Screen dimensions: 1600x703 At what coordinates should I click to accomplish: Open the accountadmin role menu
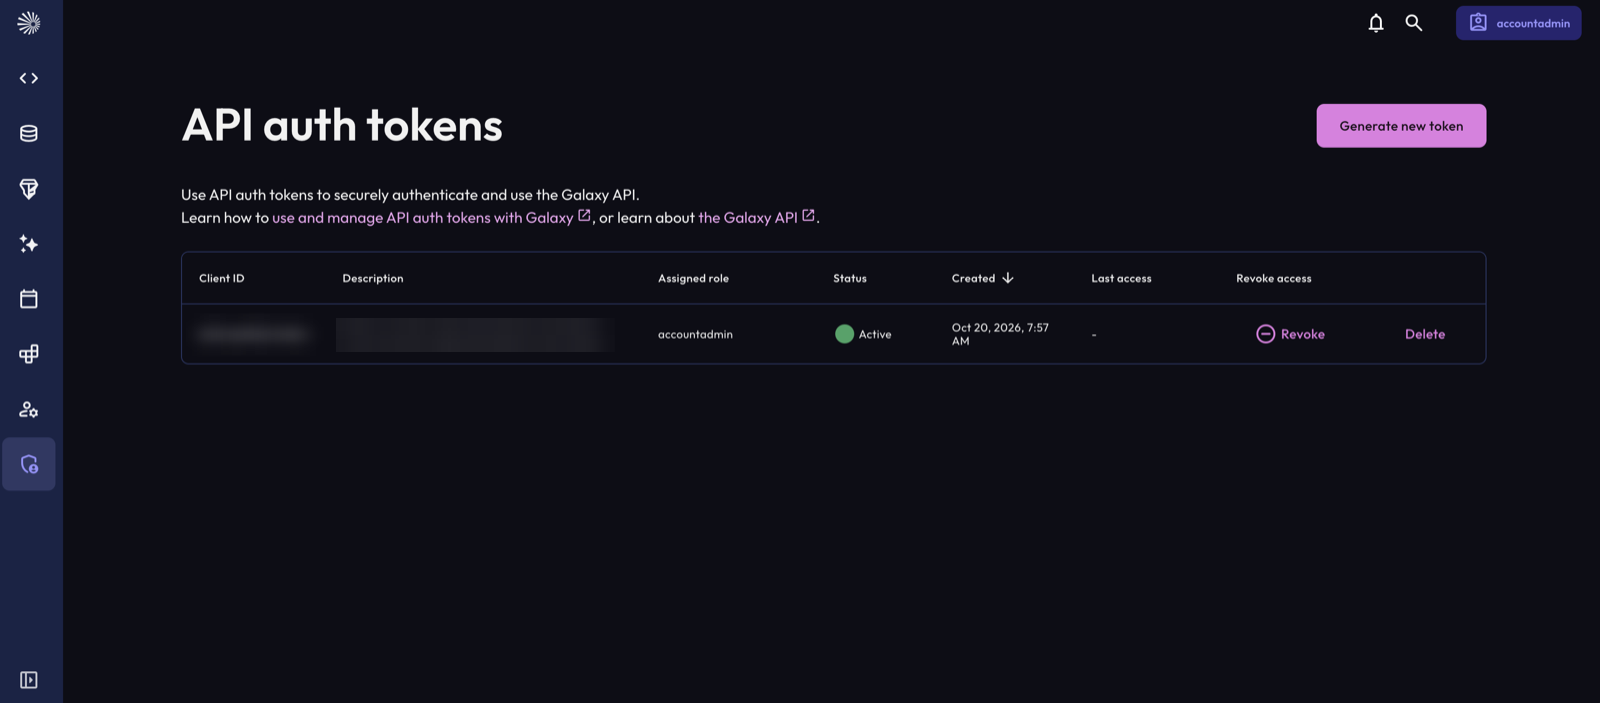1518,23
